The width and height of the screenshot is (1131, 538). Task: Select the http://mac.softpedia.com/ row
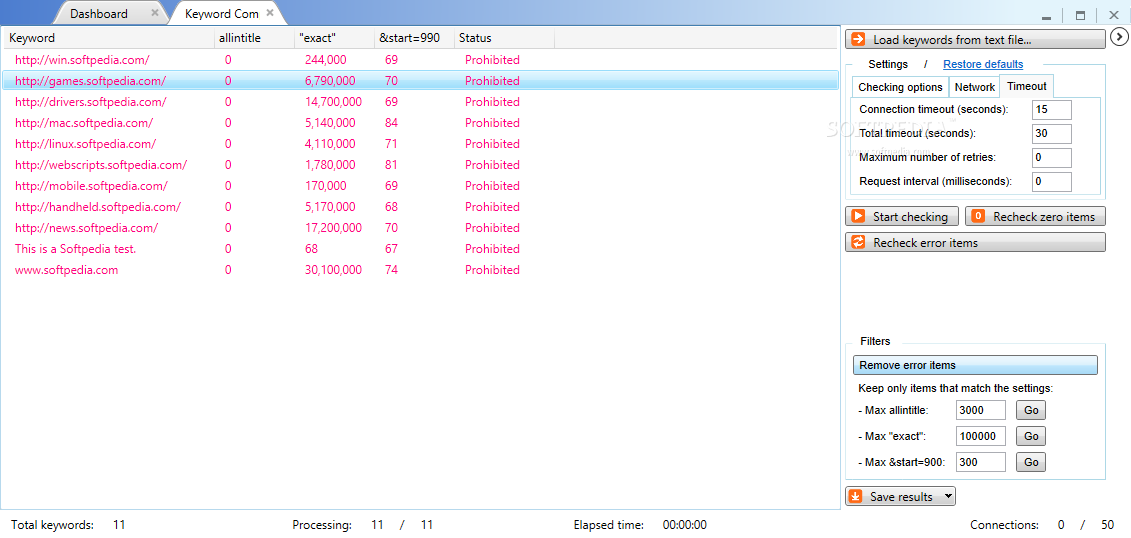coord(421,123)
